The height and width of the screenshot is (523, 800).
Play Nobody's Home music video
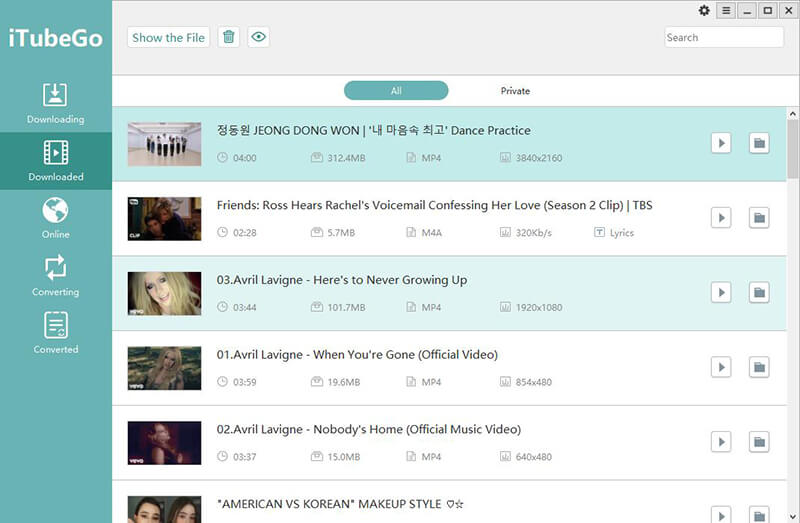721,442
